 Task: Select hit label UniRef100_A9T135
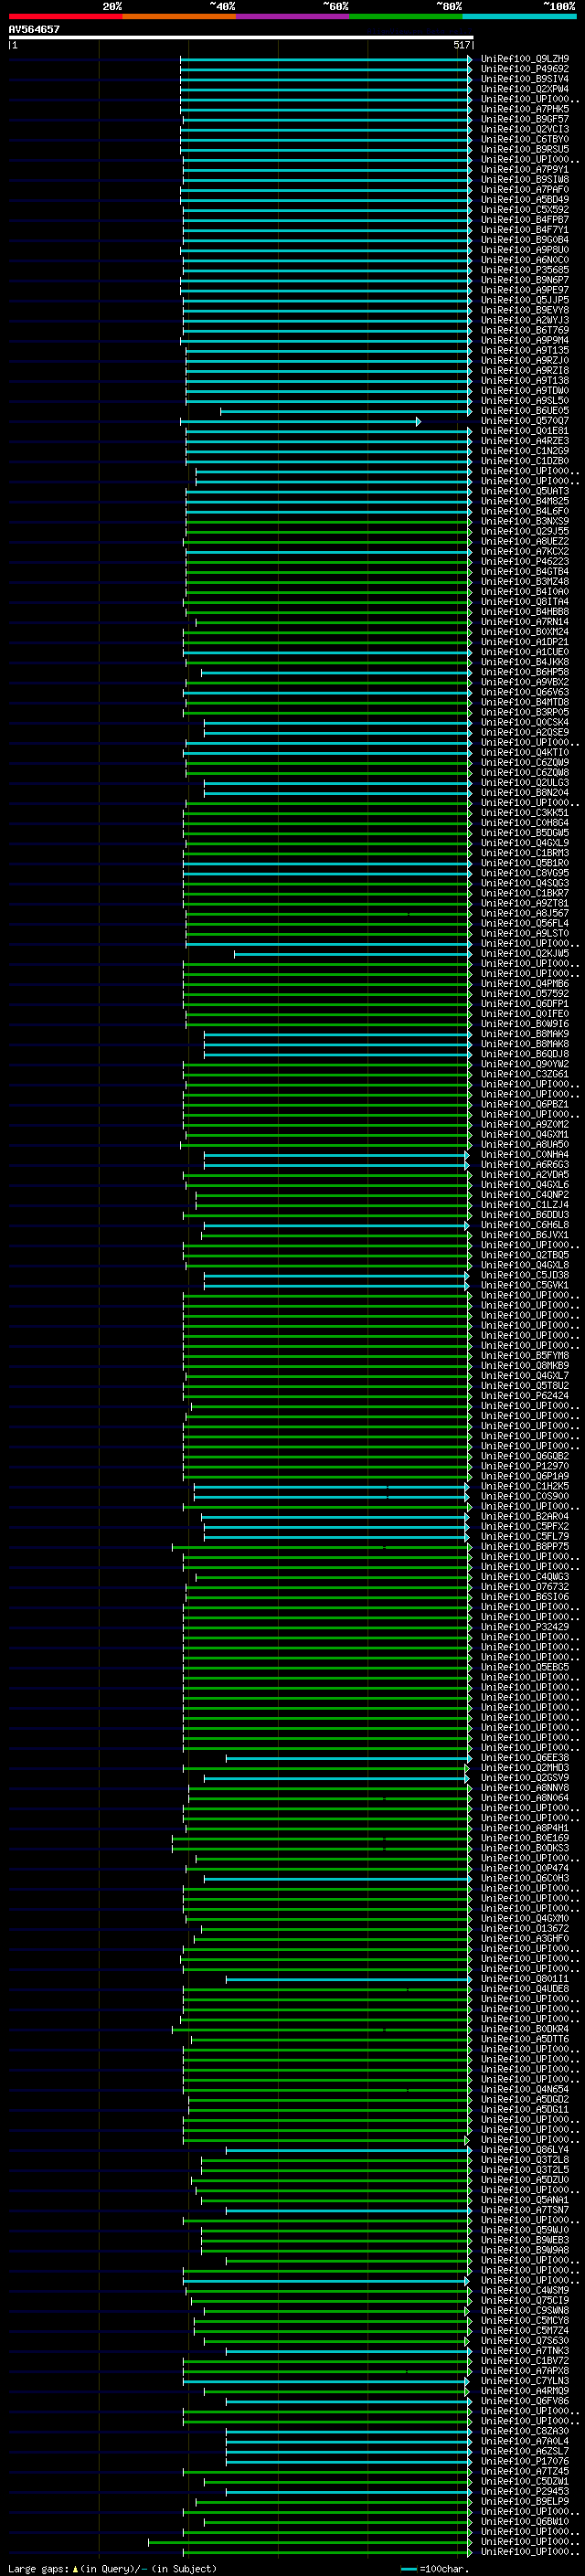[525, 351]
